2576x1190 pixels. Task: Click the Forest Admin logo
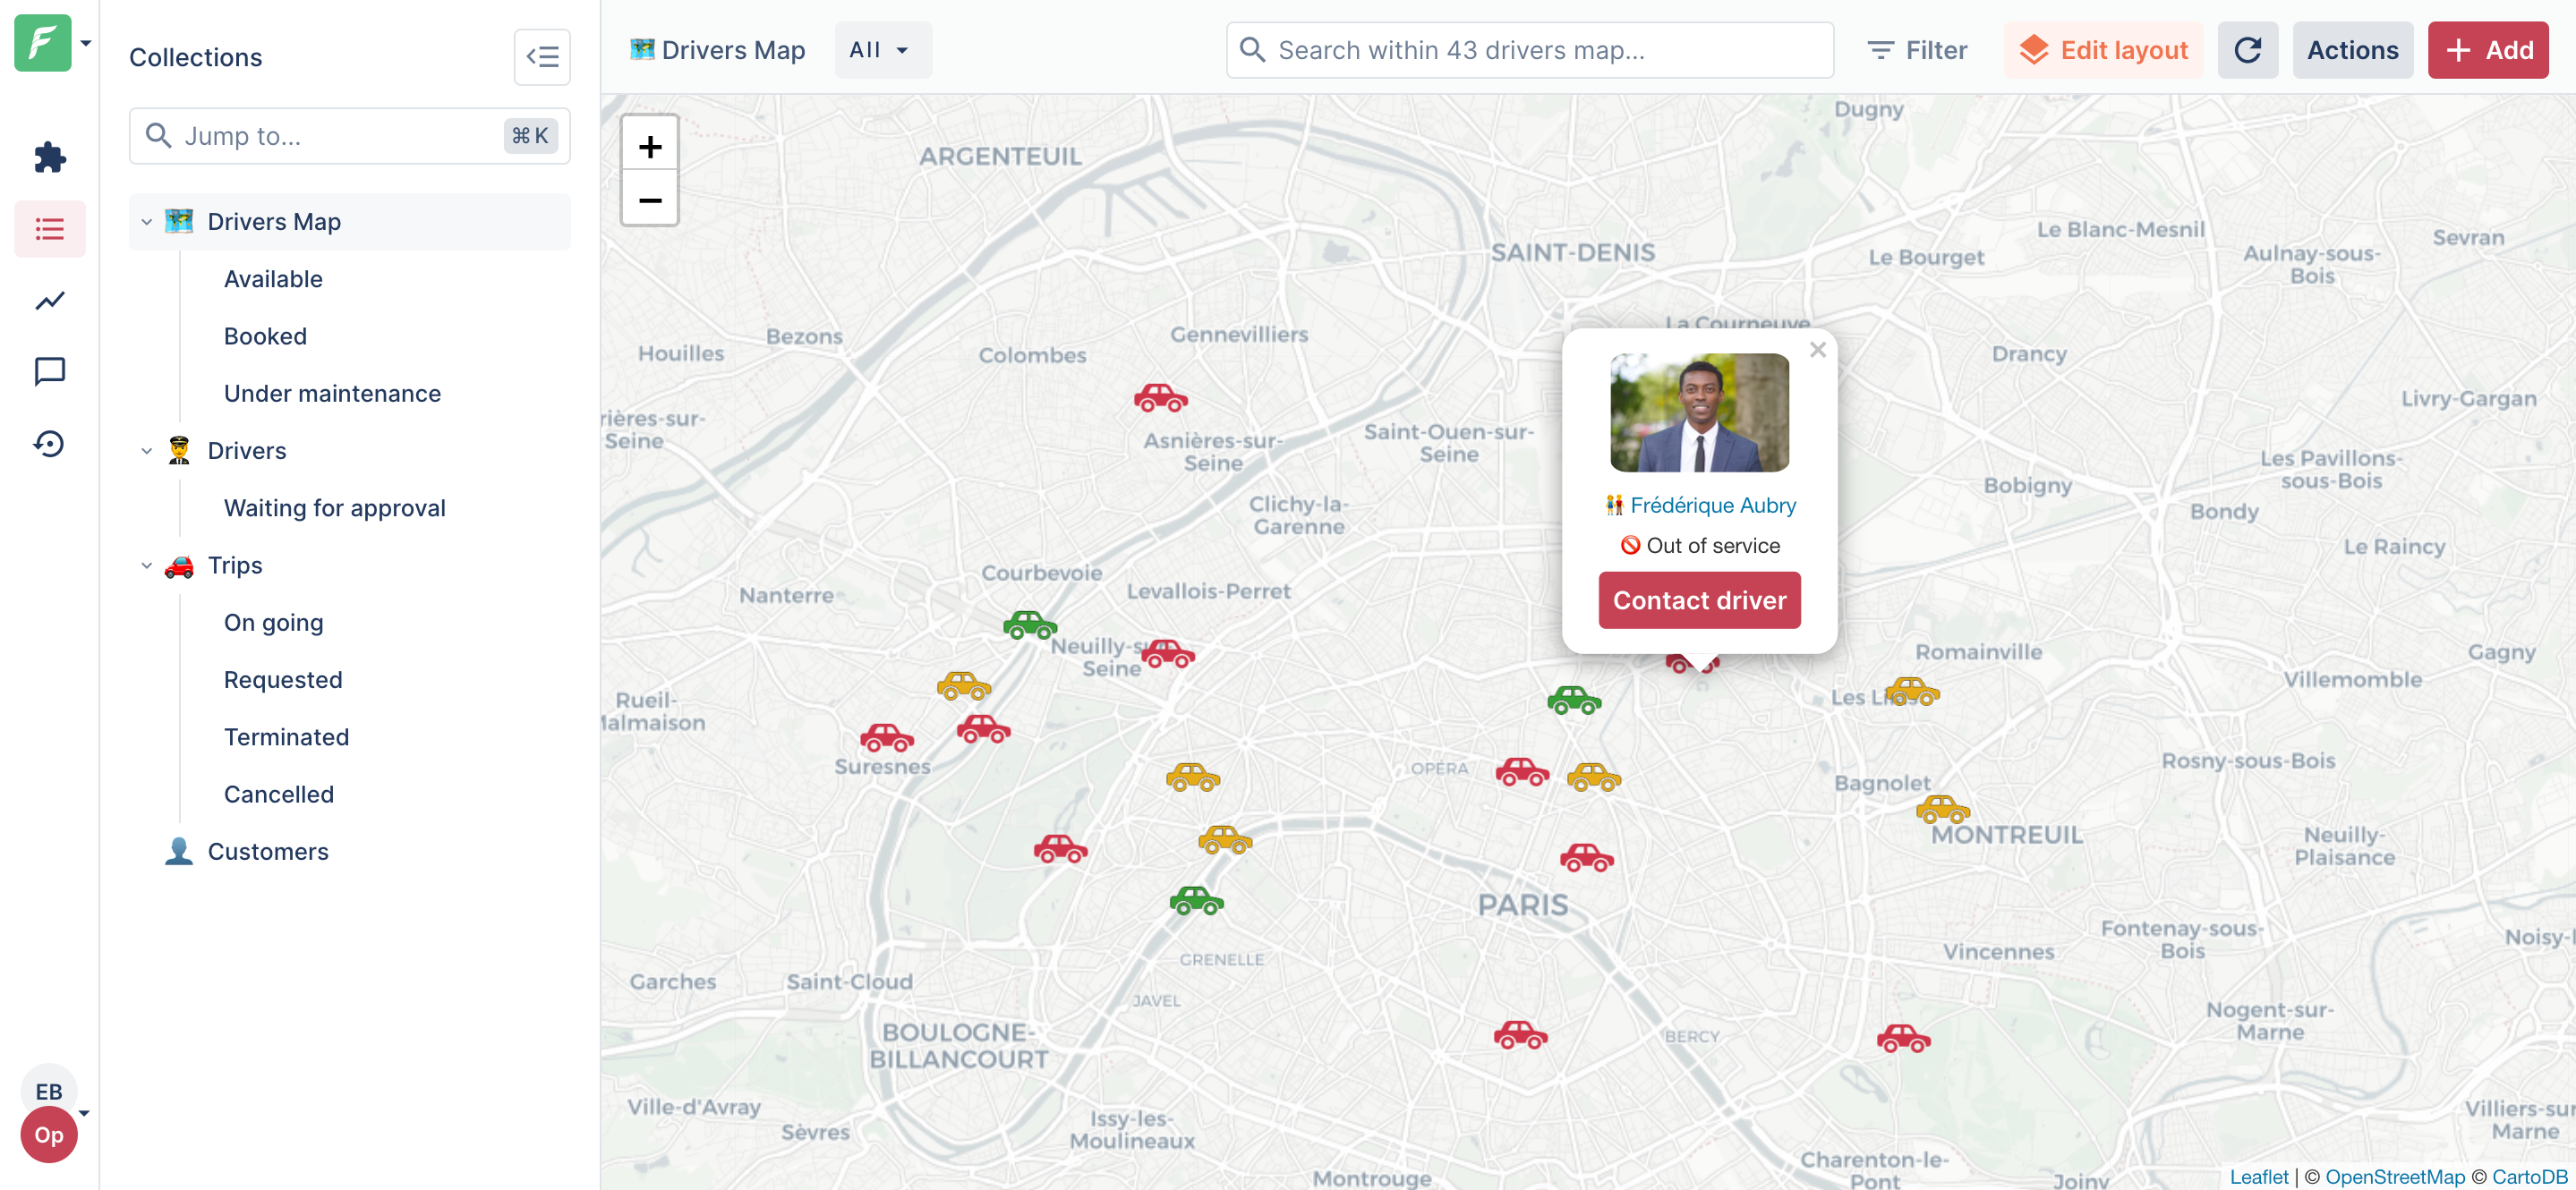43,43
